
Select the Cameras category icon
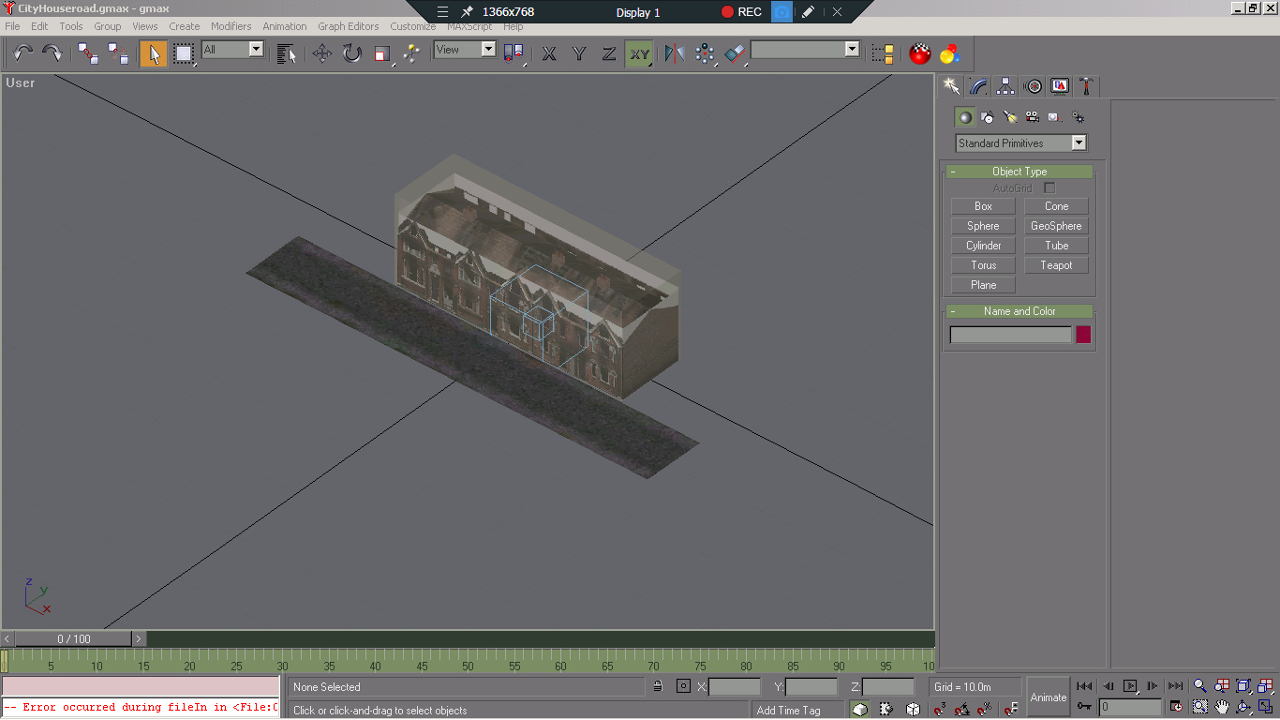click(1032, 117)
